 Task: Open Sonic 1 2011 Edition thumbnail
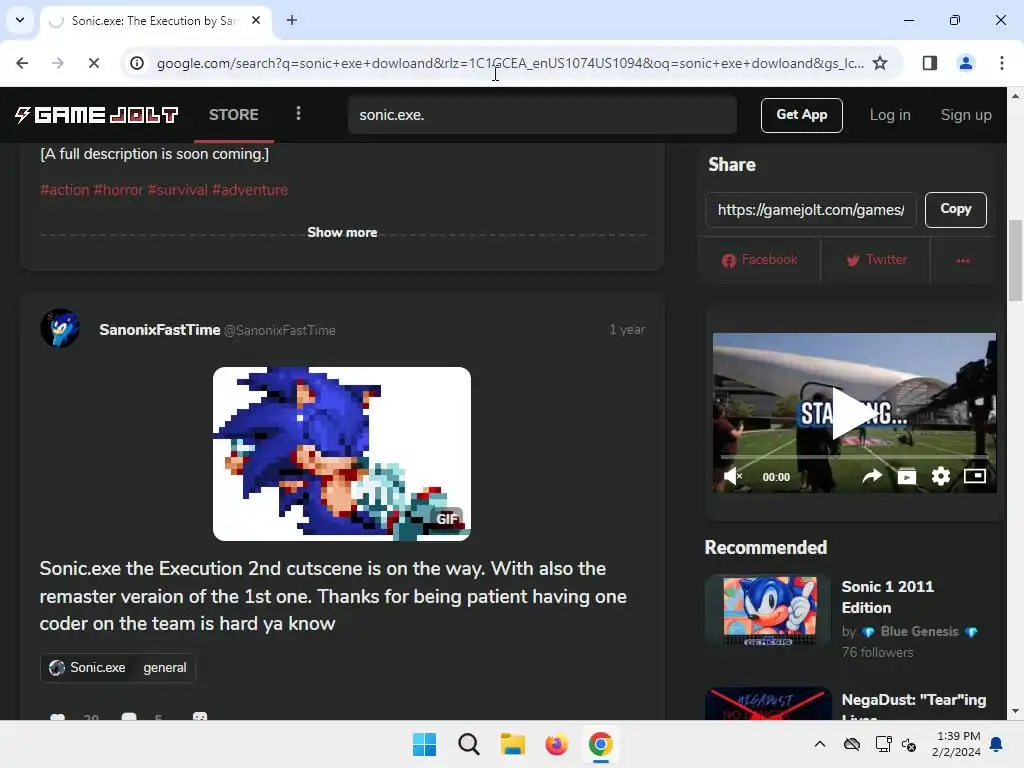tap(768, 610)
